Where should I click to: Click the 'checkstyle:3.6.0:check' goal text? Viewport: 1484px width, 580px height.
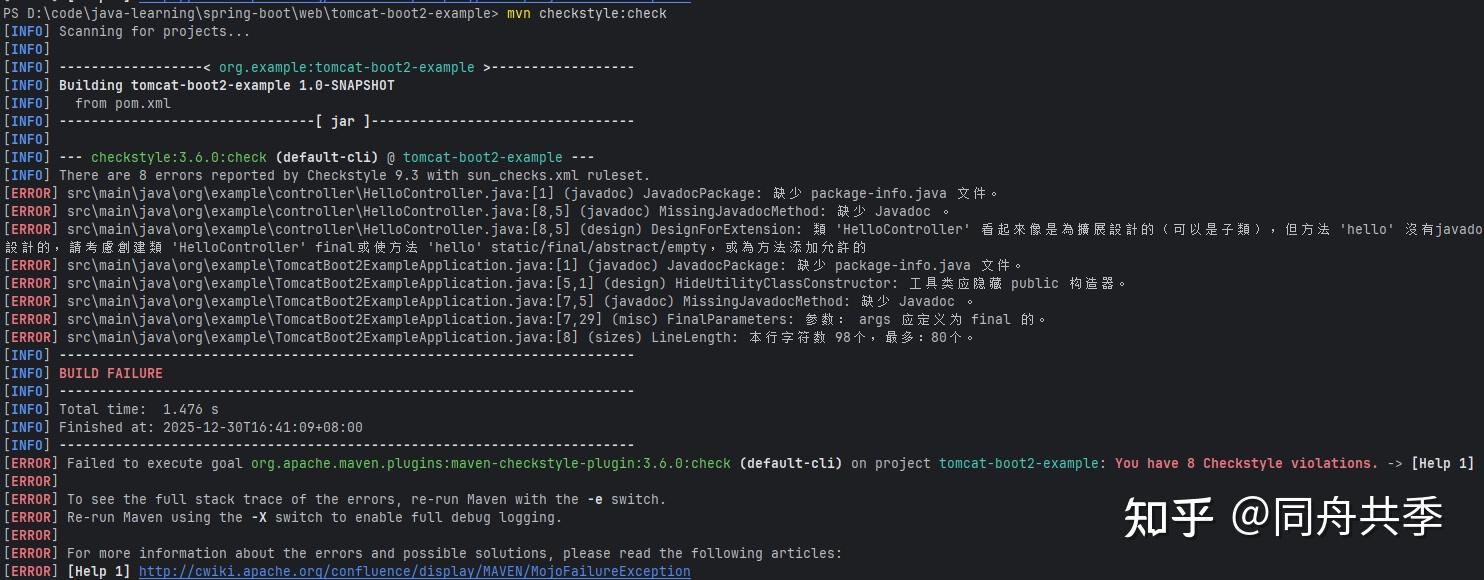coord(179,157)
